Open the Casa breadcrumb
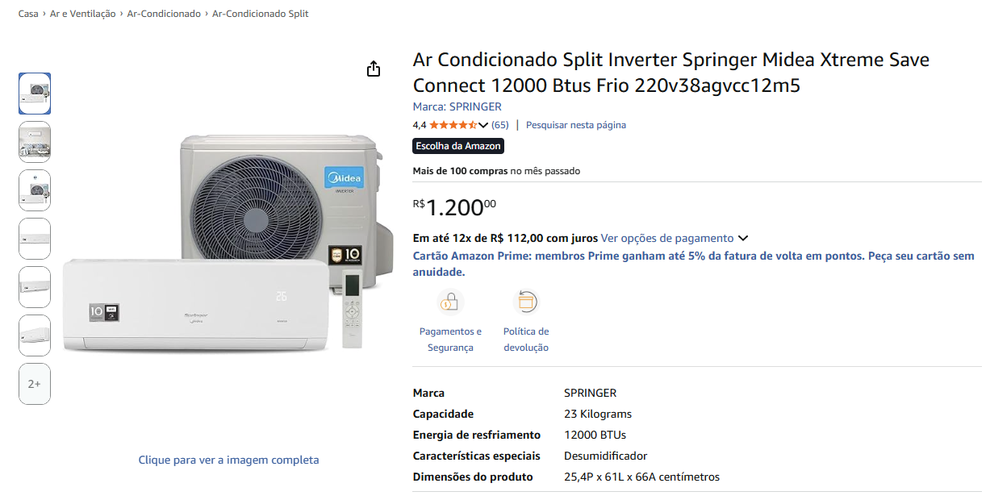Viewport: 990px width, 500px height. point(28,13)
